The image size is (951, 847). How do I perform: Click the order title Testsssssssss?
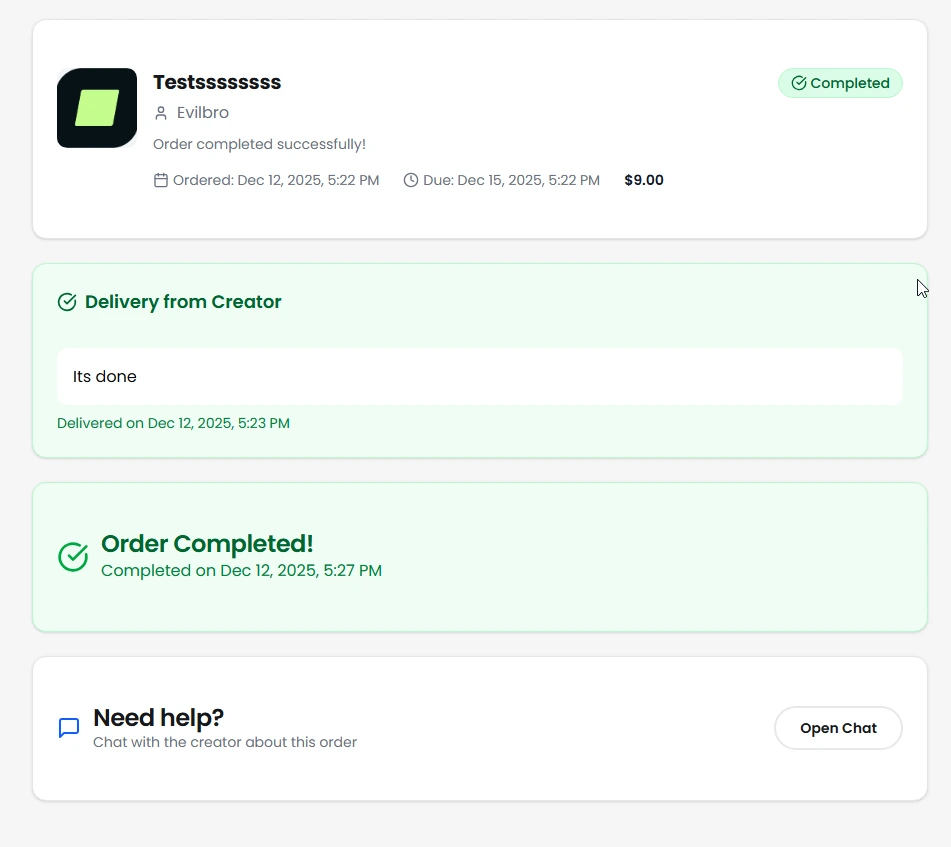pos(217,82)
